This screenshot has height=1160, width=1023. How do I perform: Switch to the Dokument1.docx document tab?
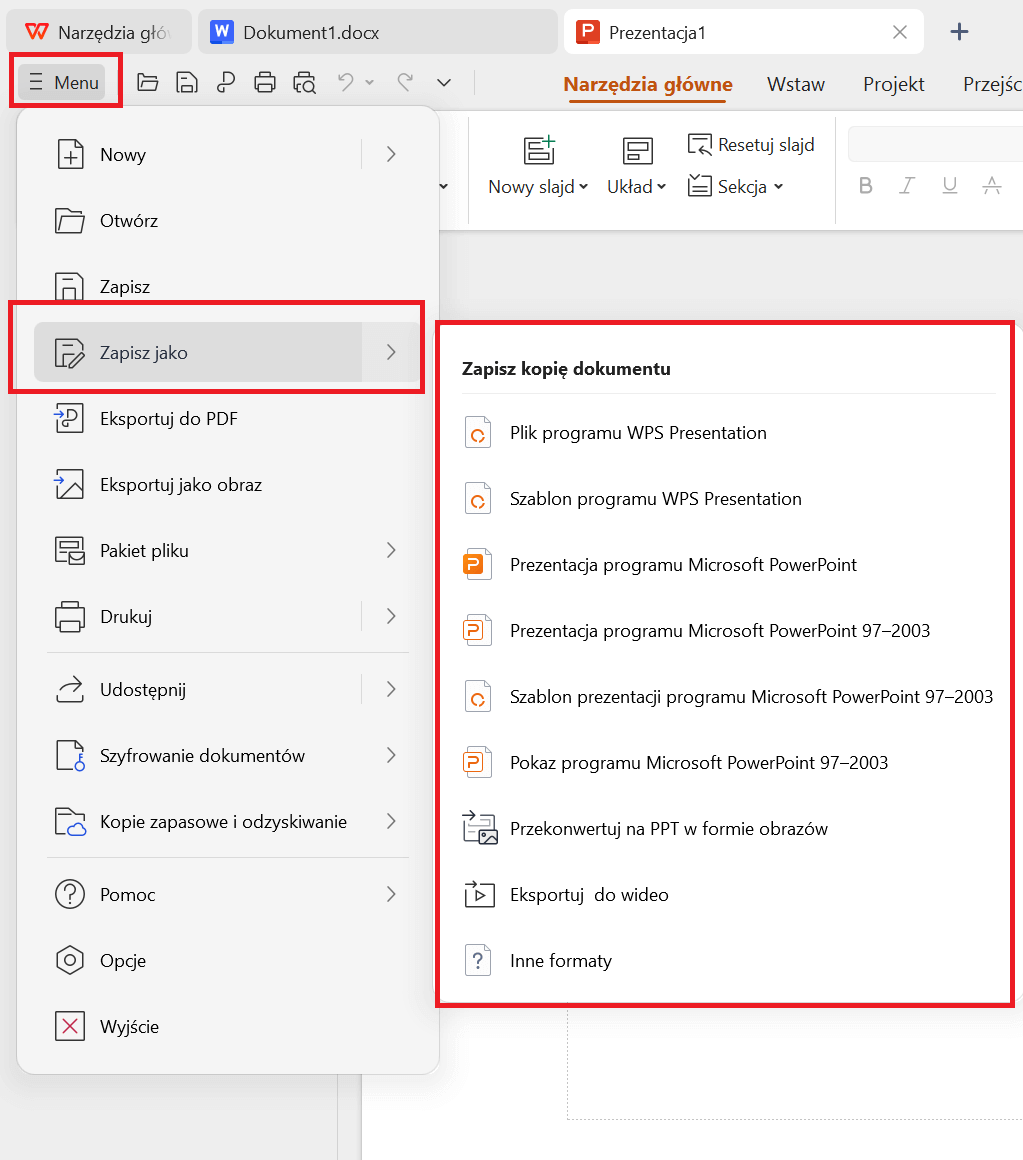377,32
